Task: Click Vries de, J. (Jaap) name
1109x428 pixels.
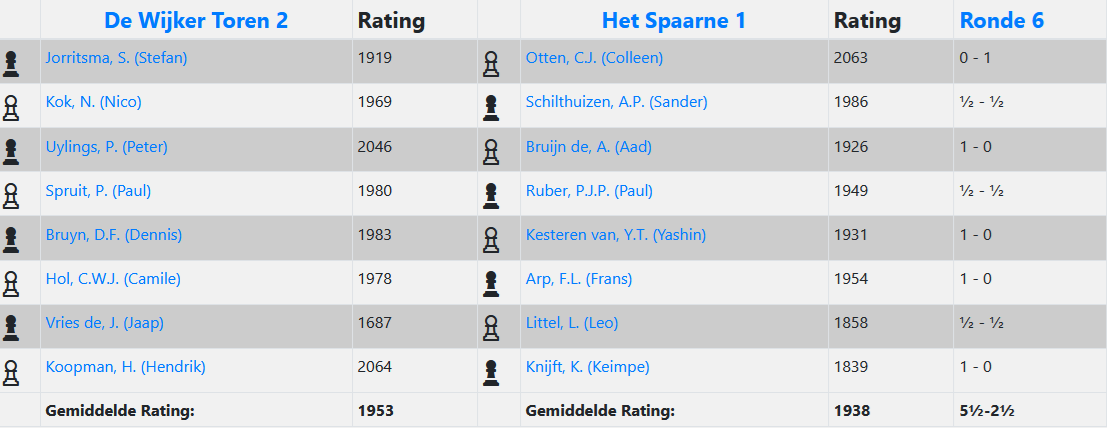Action: tap(104, 322)
